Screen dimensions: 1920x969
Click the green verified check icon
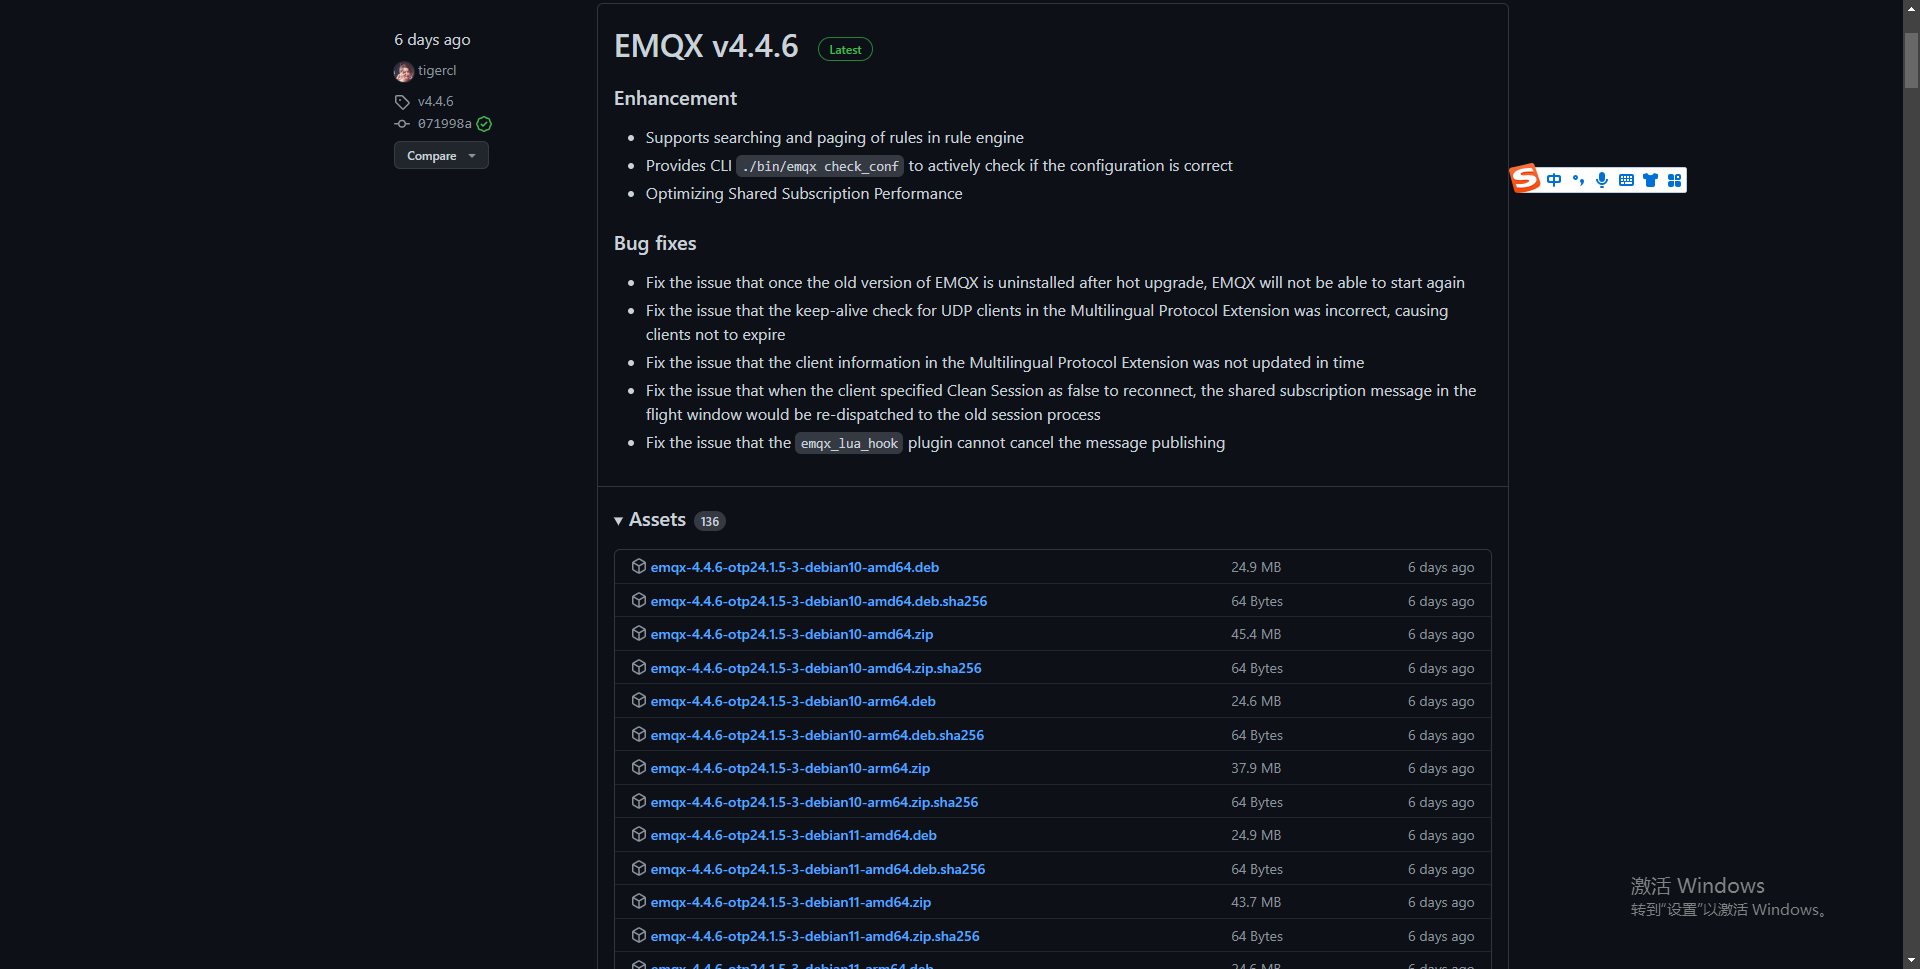(484, 124)
